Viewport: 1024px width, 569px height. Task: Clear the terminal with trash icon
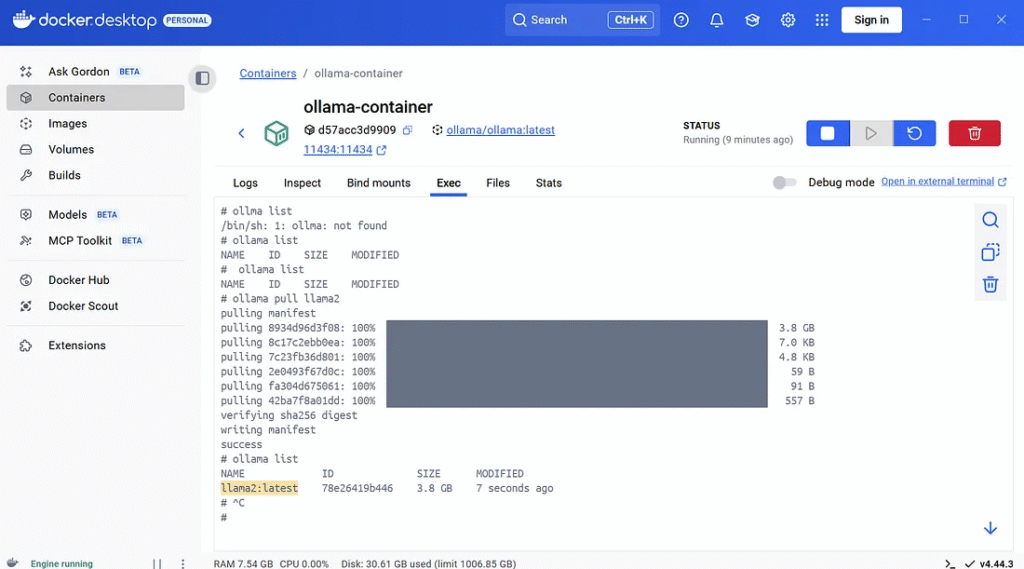tap(990, 285)
